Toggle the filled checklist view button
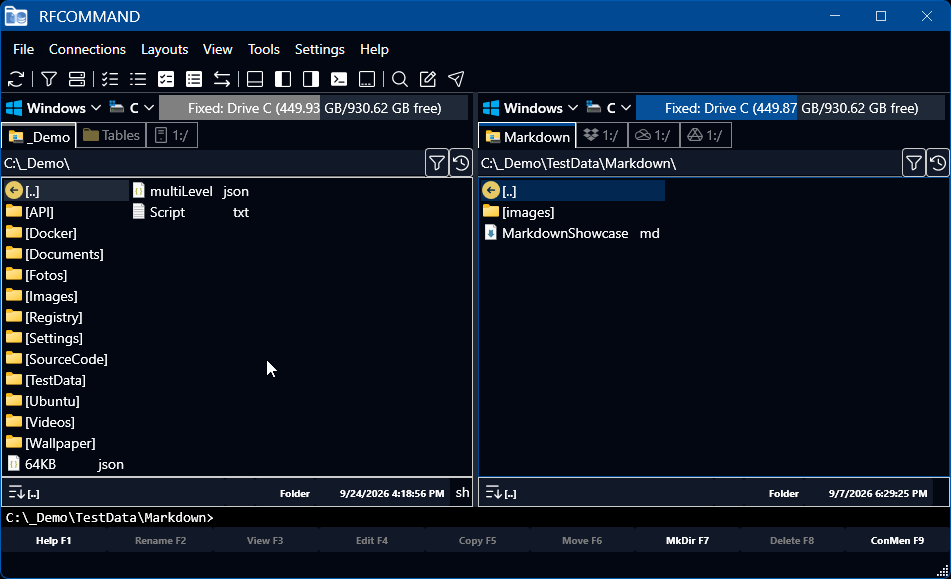This screenshot has width=951, height=579. 166,79
